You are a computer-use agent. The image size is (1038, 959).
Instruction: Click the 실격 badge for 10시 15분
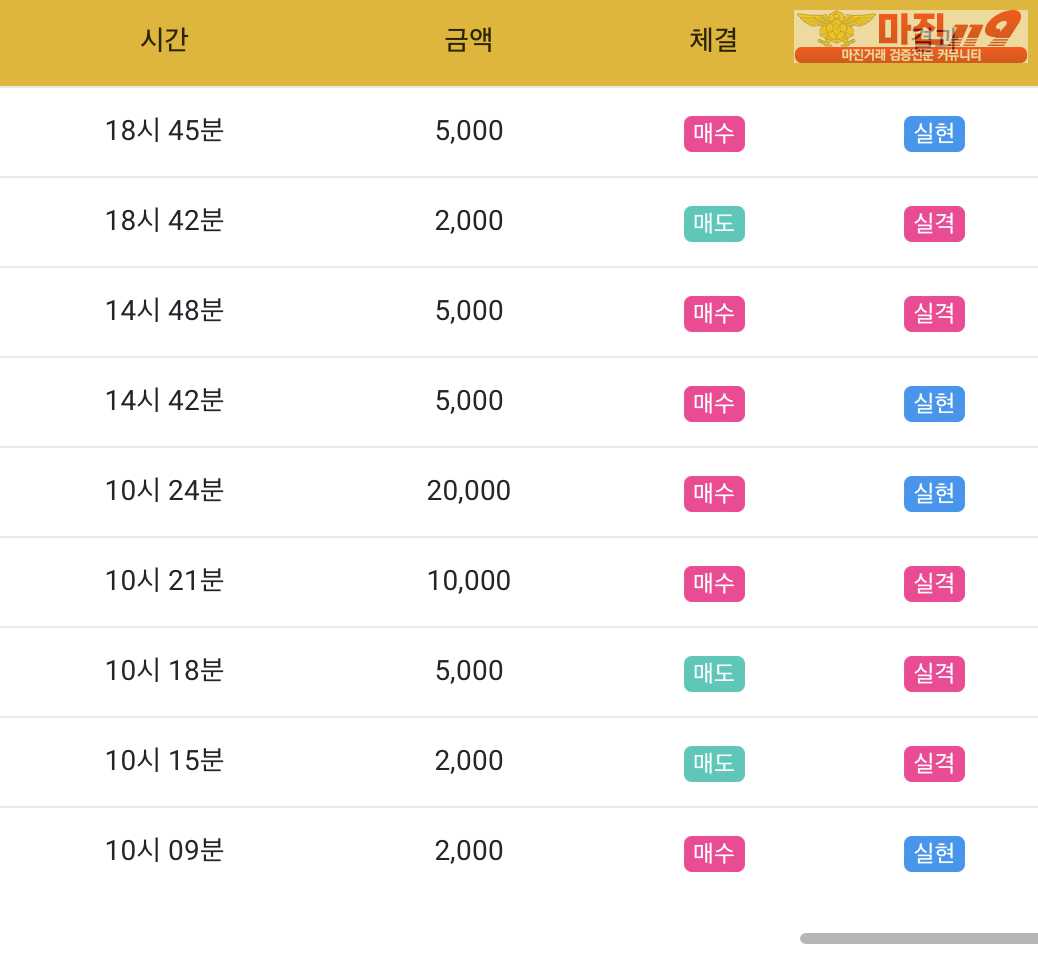(x=934, y=764)
